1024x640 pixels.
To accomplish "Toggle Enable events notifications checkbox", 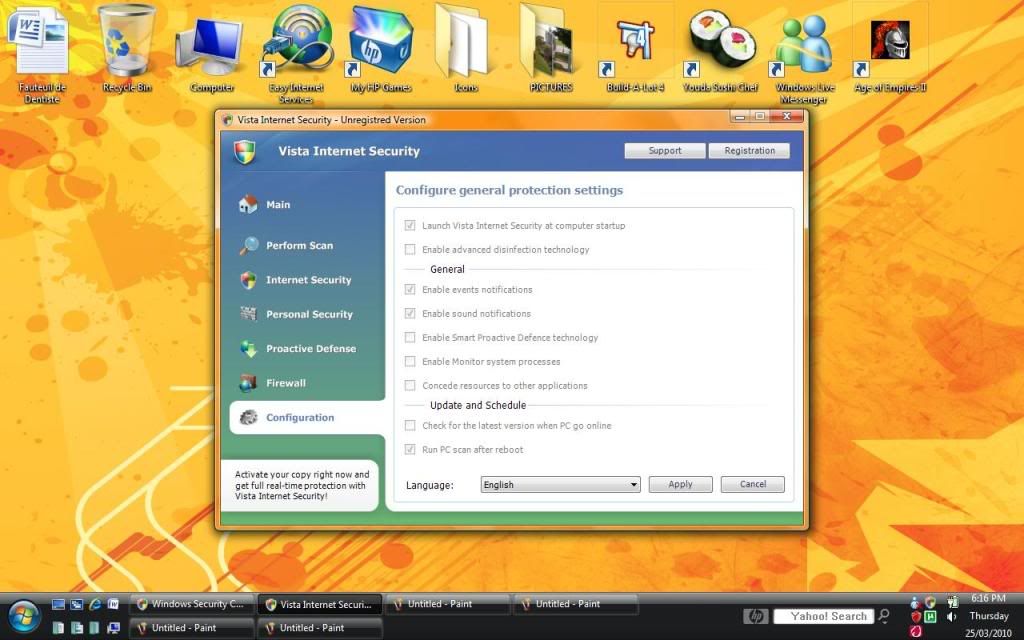I will pos(410,289).
